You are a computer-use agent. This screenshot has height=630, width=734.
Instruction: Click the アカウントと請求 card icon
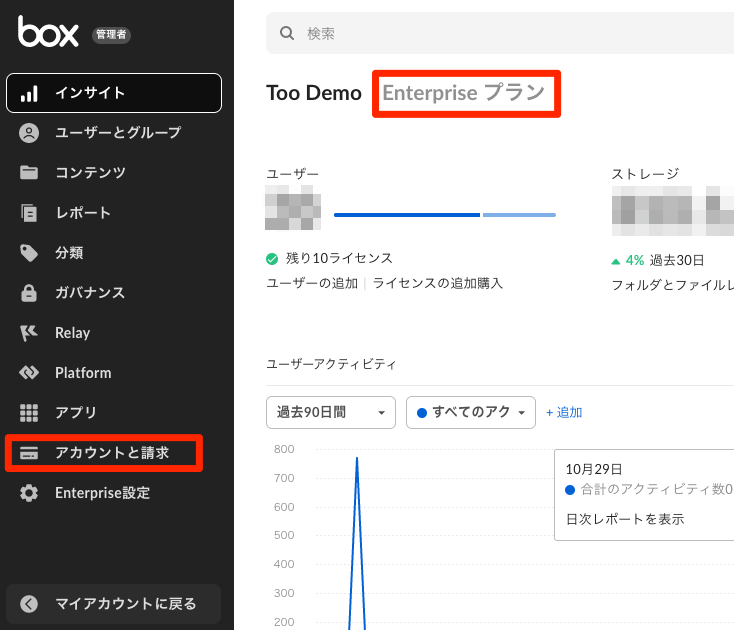[x=29, y=453]
